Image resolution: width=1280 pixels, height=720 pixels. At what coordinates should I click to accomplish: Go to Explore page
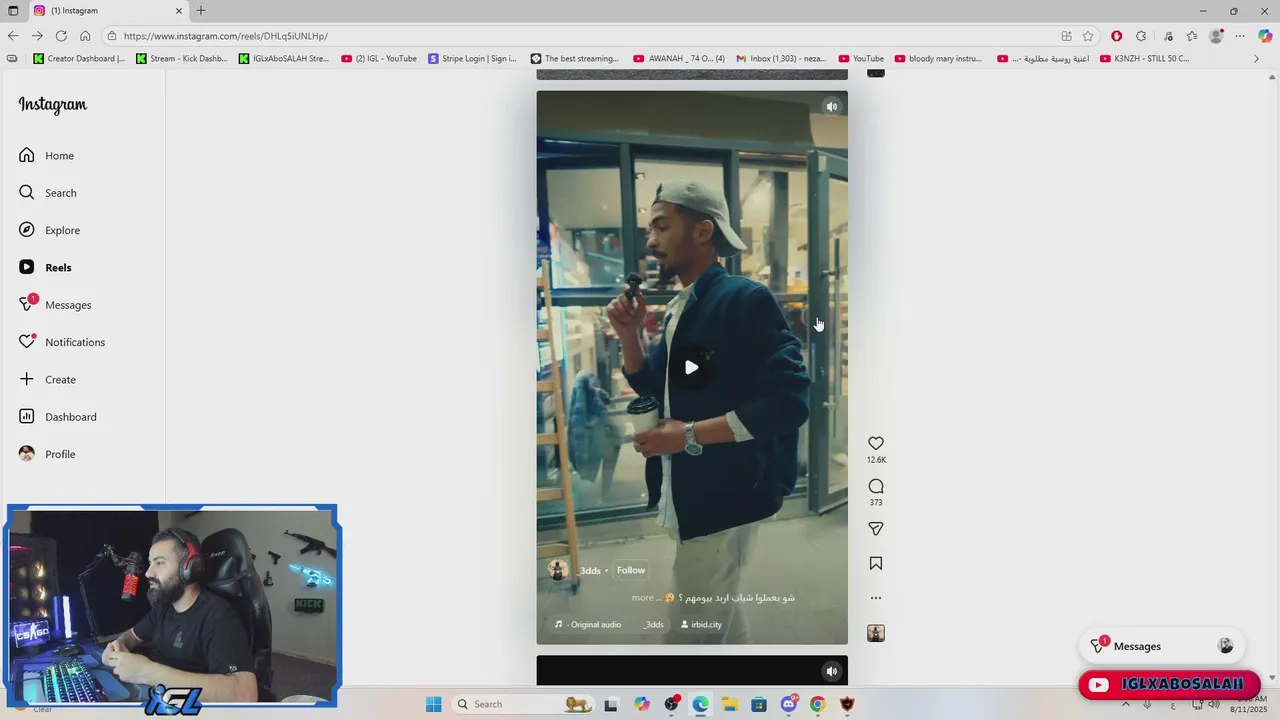tap(49, 230)
